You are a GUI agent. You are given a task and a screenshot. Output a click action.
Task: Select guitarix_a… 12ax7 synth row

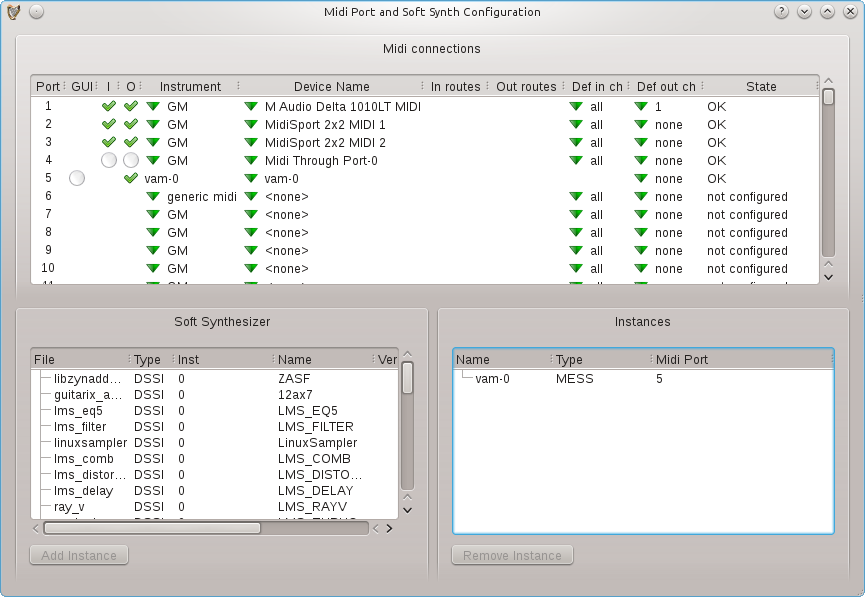214,395
